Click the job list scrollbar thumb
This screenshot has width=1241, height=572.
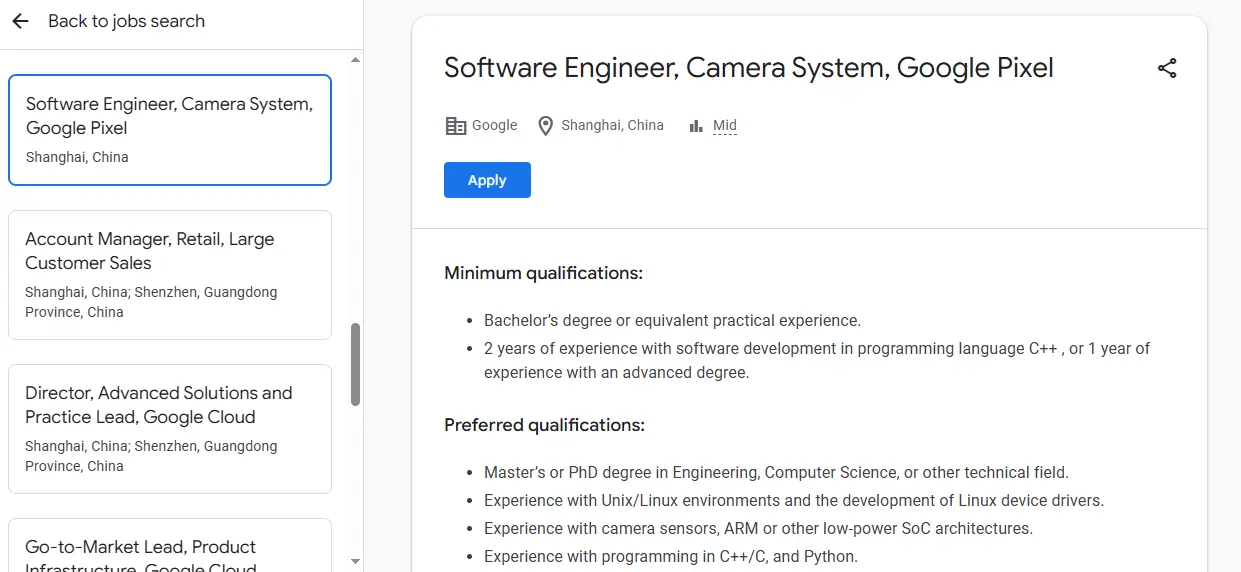[356, 364]
